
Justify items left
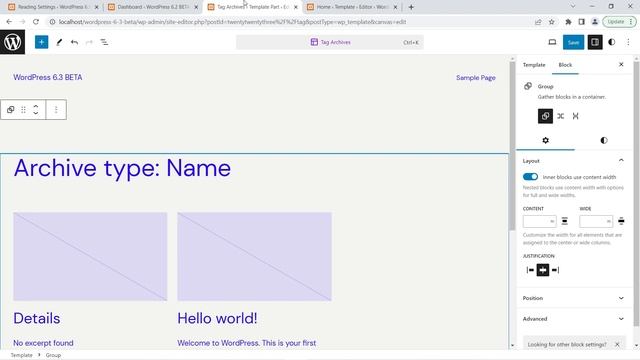[x=530, y=270]
